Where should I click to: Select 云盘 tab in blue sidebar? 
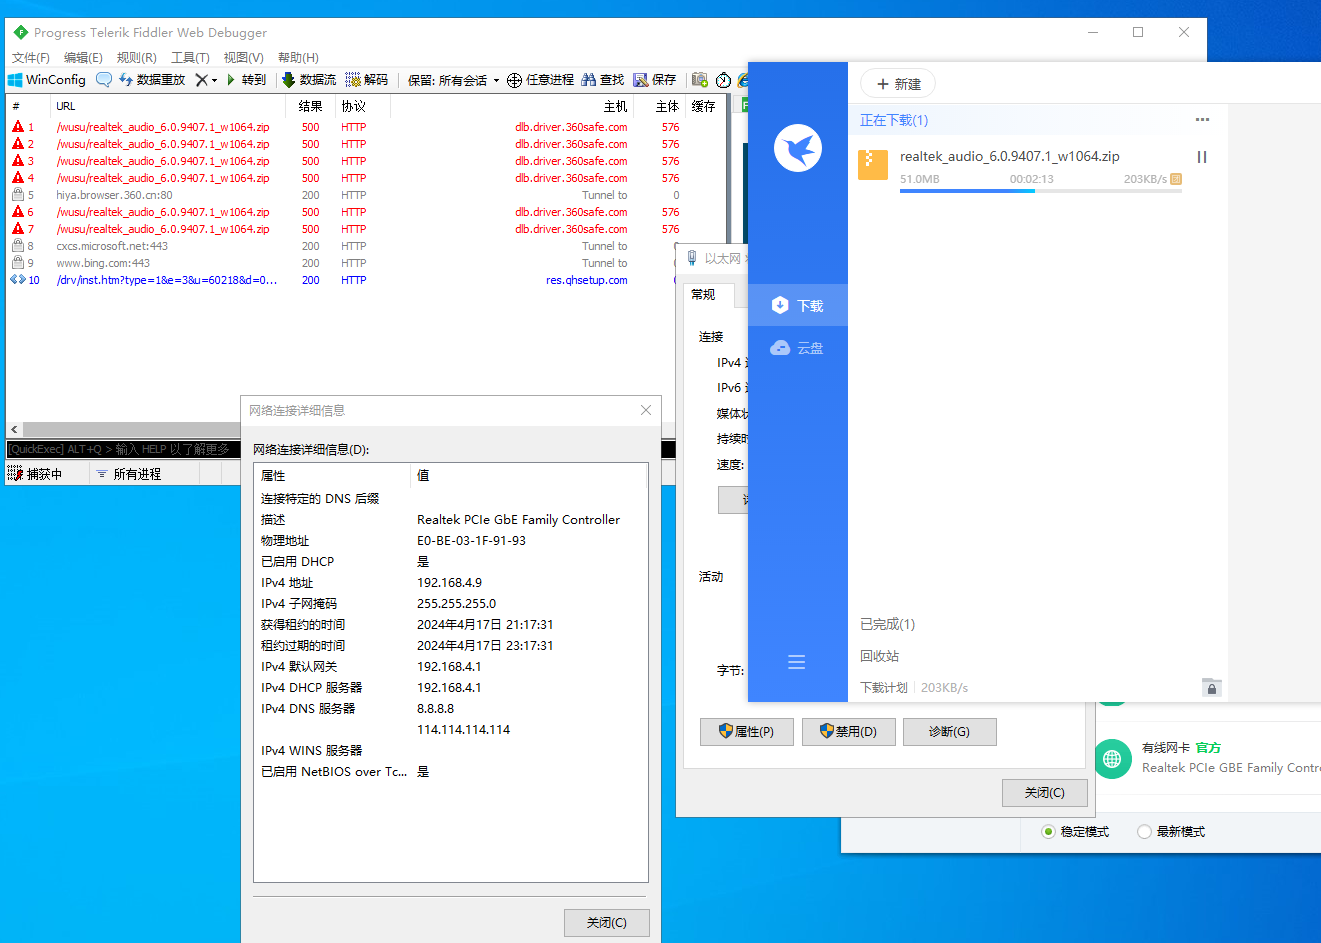[x=798, y=347]
